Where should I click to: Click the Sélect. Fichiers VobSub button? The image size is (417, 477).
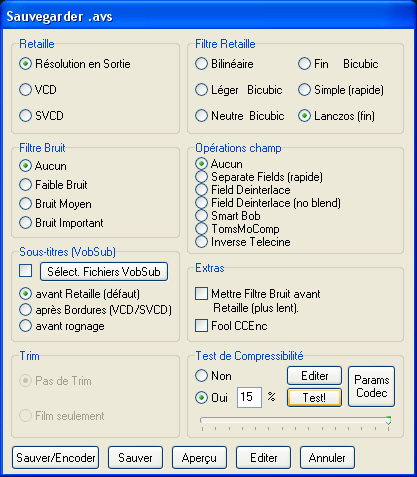[104, 272]
